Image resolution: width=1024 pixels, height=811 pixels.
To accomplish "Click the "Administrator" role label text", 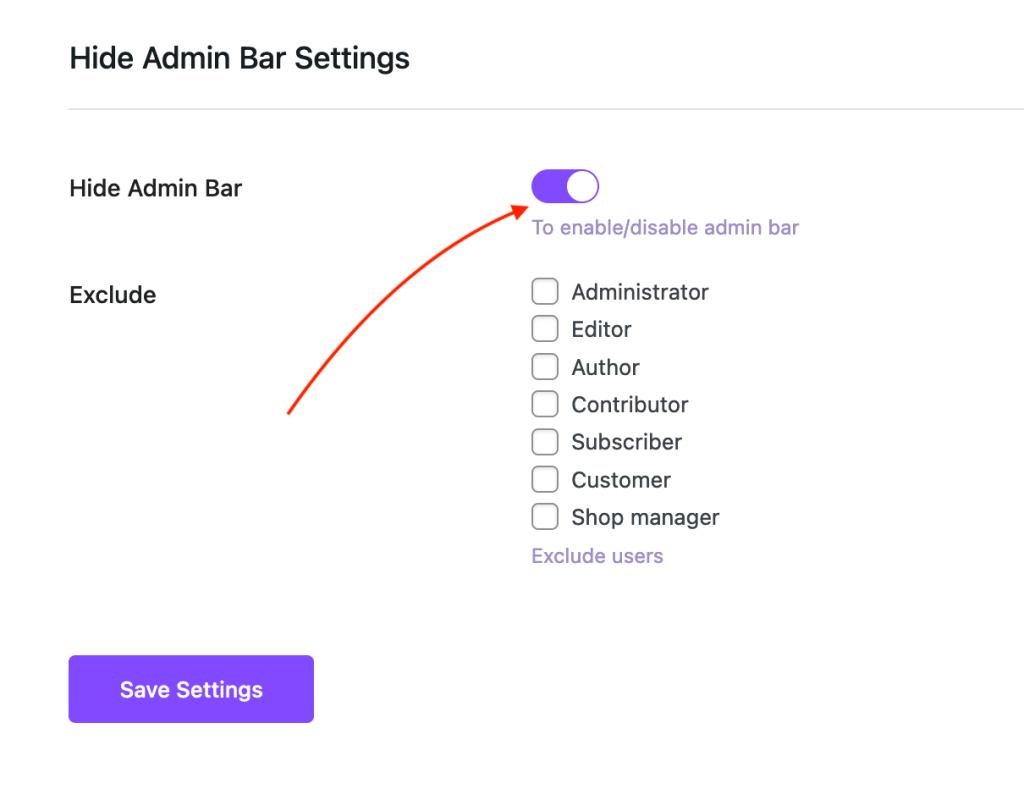I will click(x=640, y=292).
